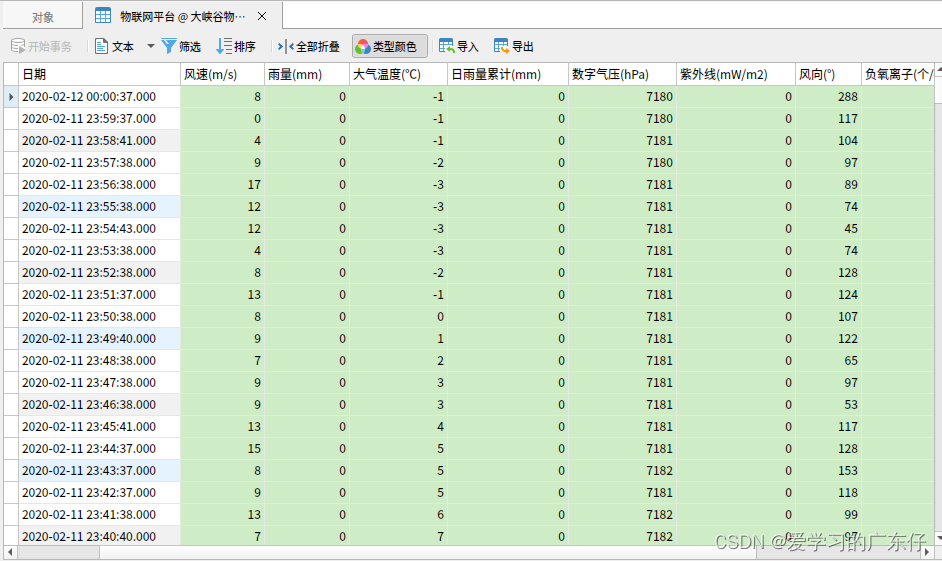Click pressure 7180 in 23:57:38 row
Screen dimensions: 942x561
pos(622,163)
